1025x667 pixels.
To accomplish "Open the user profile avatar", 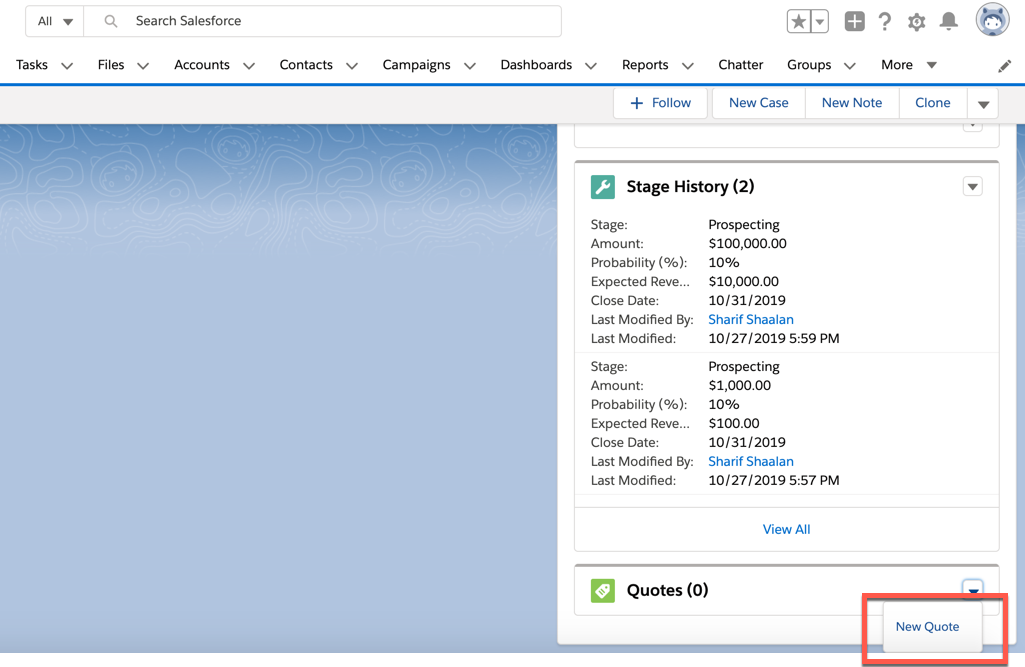I will (x=992, y=20).
